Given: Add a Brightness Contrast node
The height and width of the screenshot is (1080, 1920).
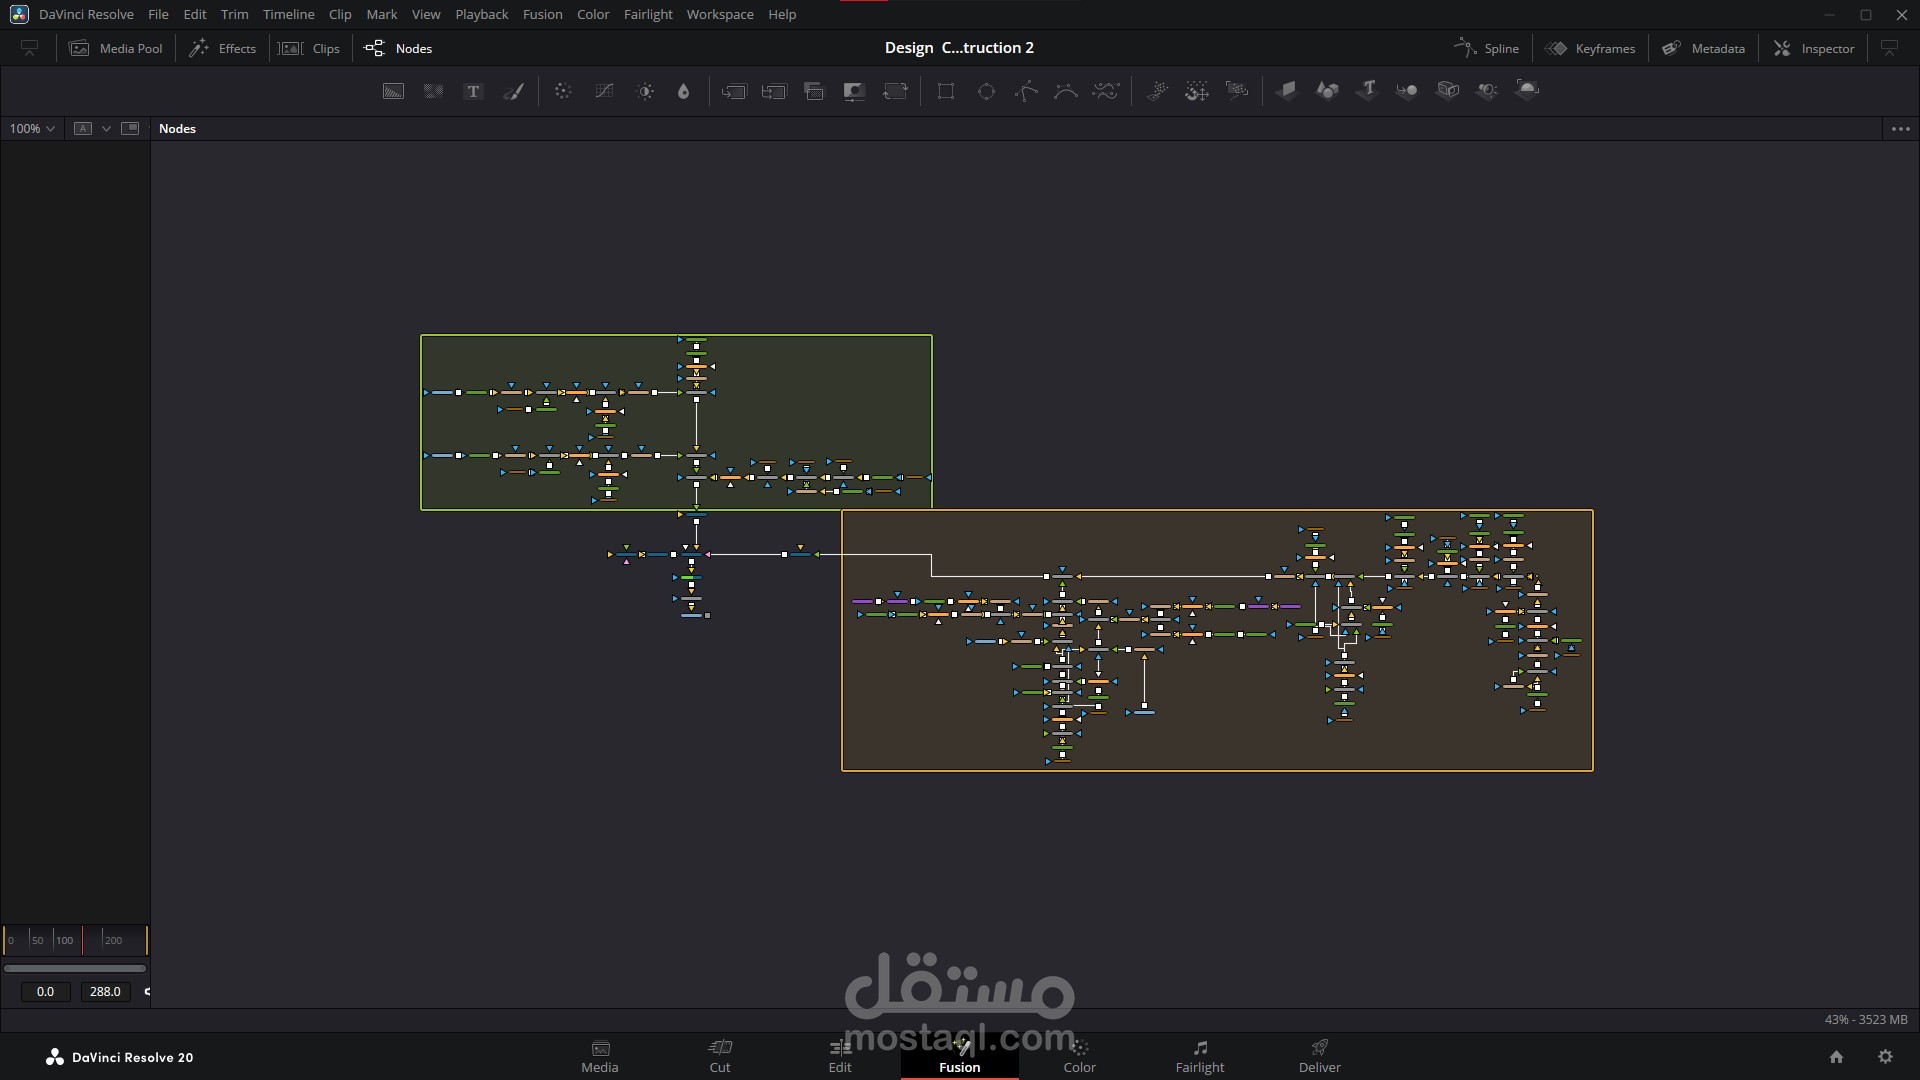Looking at the screenshot, I should point(645,91).
